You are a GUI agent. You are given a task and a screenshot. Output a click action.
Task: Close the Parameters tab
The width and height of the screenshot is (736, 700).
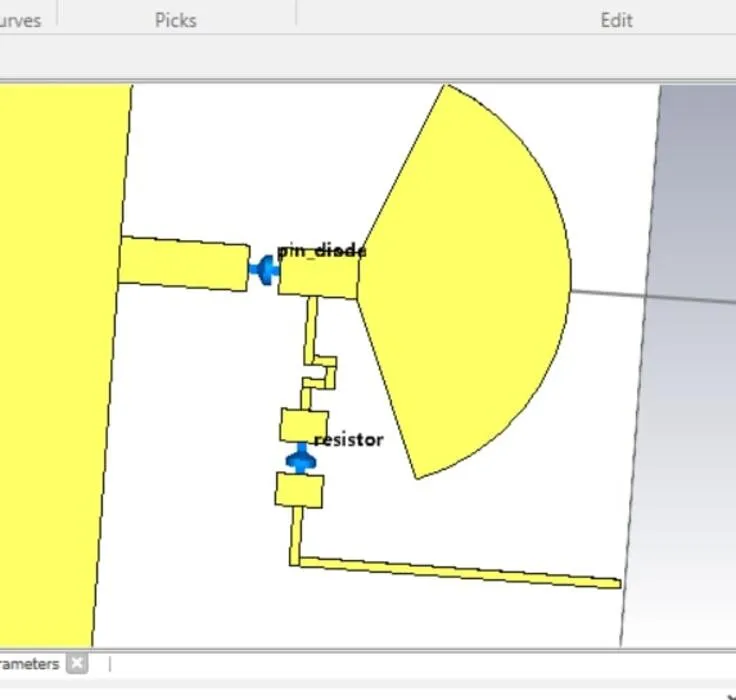78,663
